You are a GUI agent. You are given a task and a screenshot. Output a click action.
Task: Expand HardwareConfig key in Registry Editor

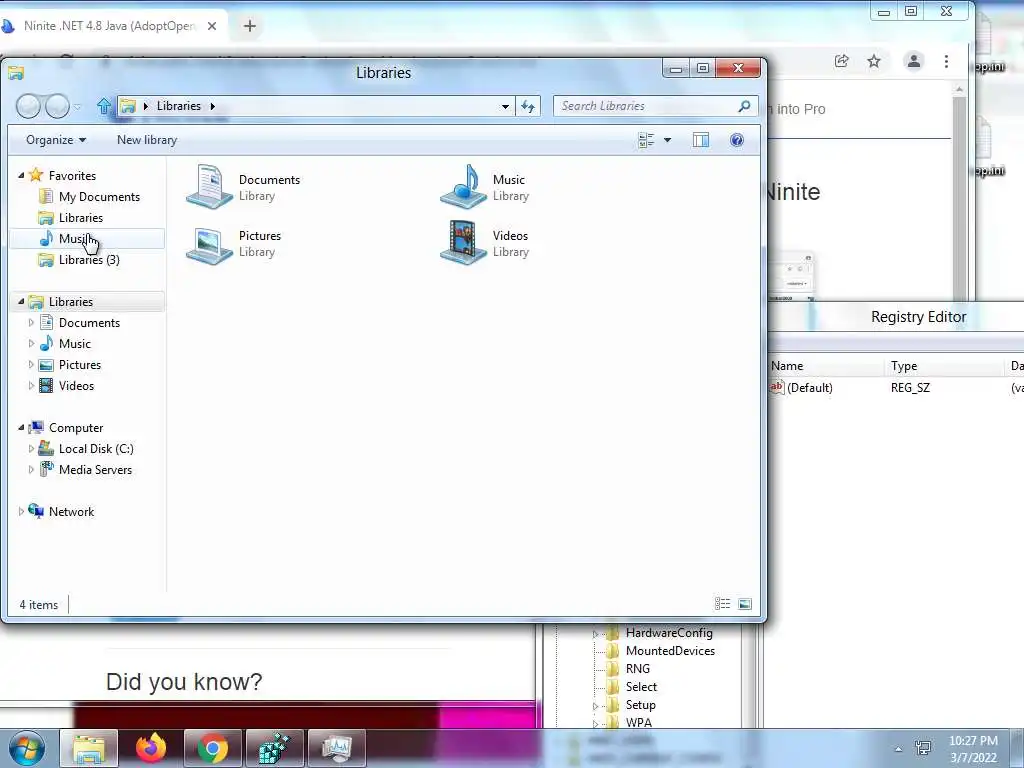click(x=595, y=633)
